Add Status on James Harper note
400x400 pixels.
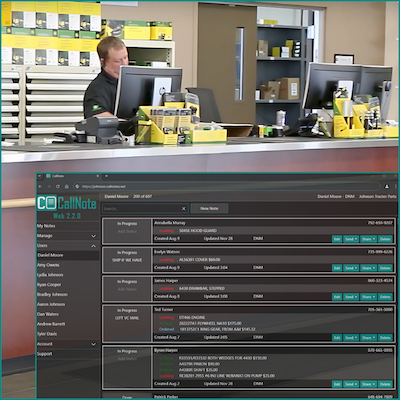click(127, 289)
